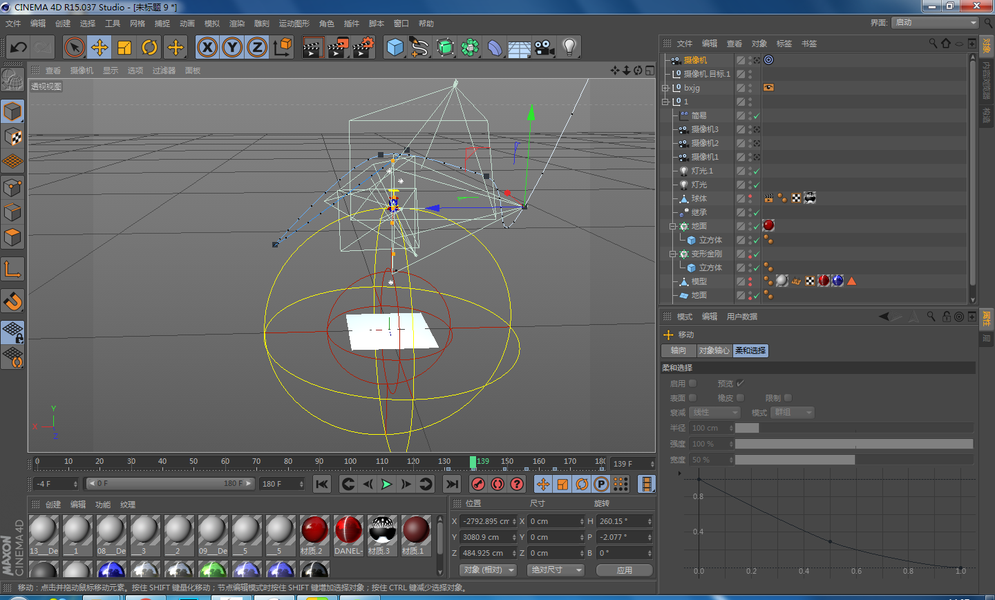Toggle the 预览 checkbox
The image size is (995, 600).
point(741,383)
